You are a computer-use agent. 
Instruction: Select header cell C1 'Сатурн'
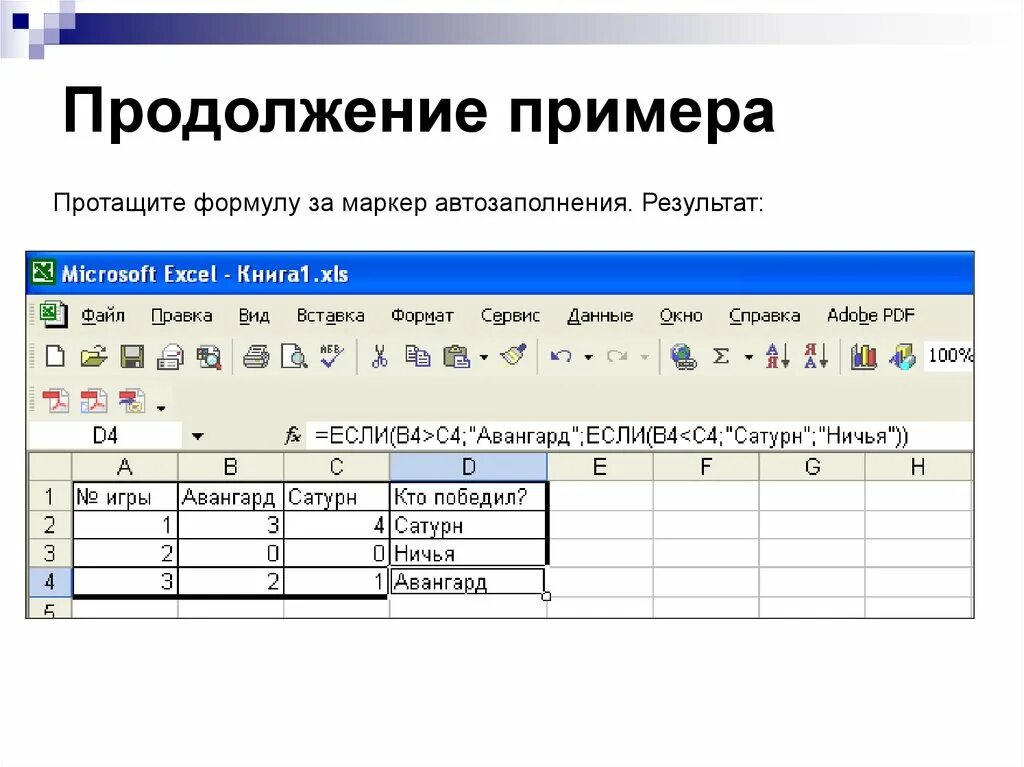tap(336, 497)
